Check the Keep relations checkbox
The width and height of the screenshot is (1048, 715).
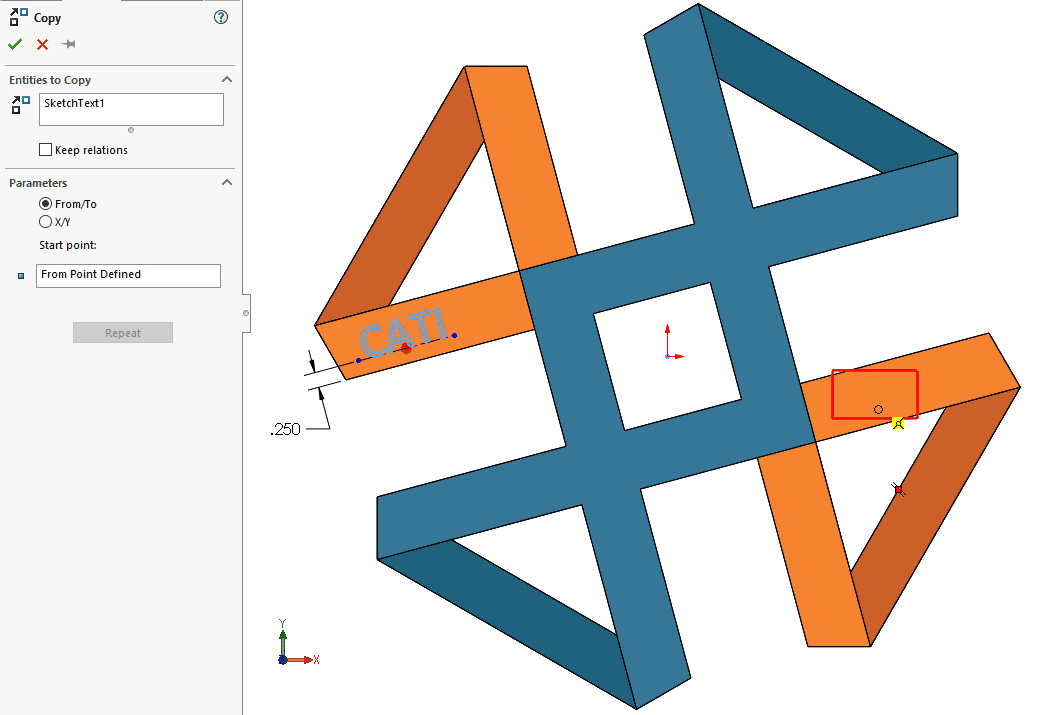tap(45, 149)
